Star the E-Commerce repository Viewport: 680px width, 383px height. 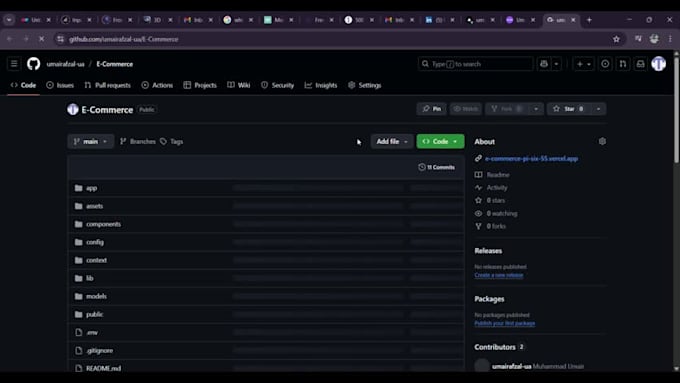(569, 109)
